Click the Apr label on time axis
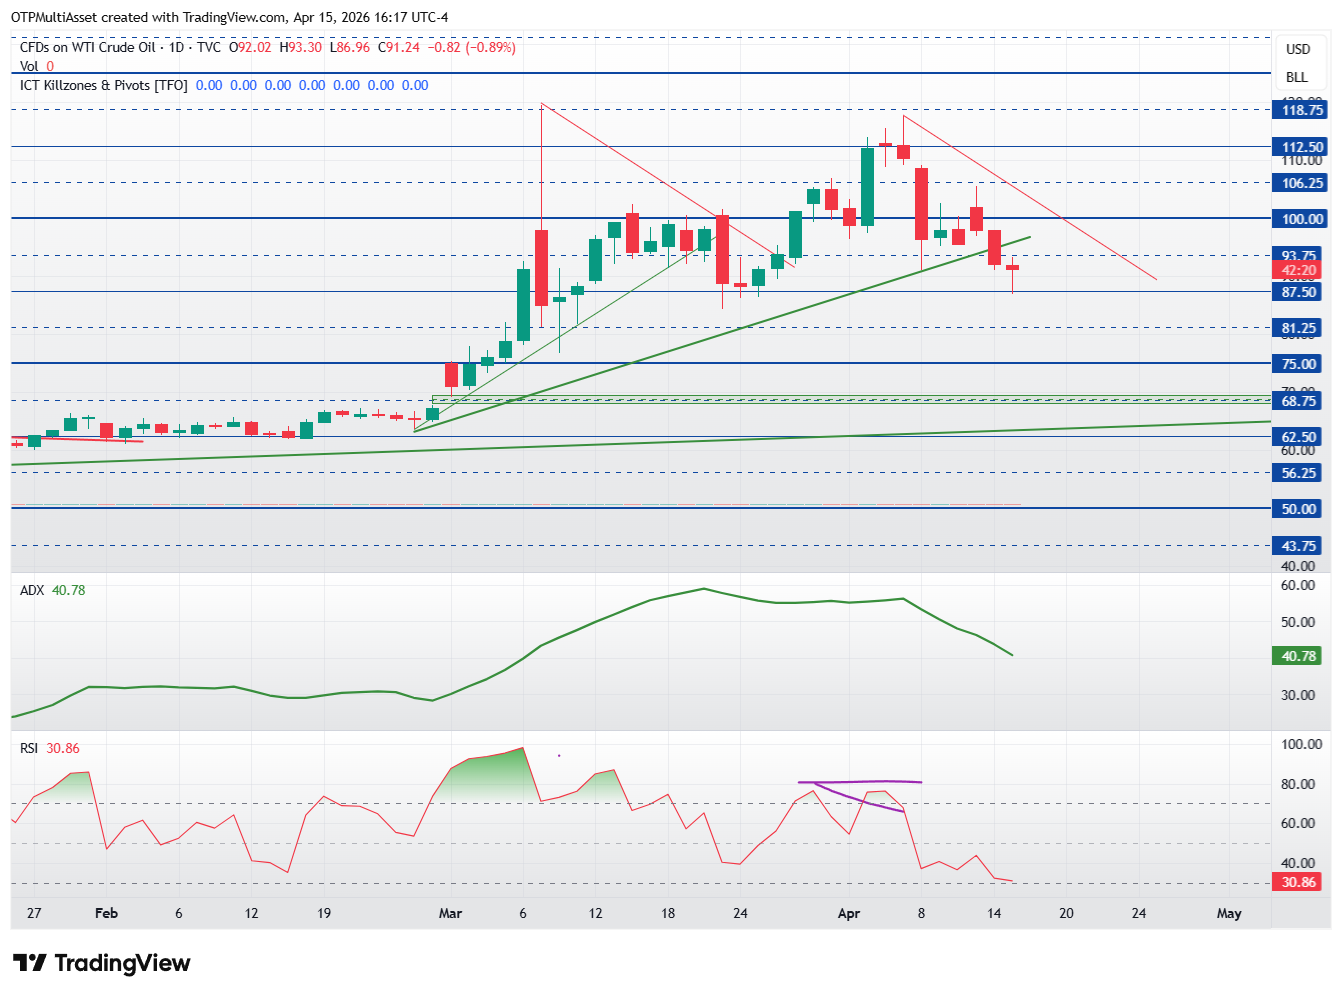The width and height of the screenshot is (1342, 997). pyautogui.click(x=849, y=913)
